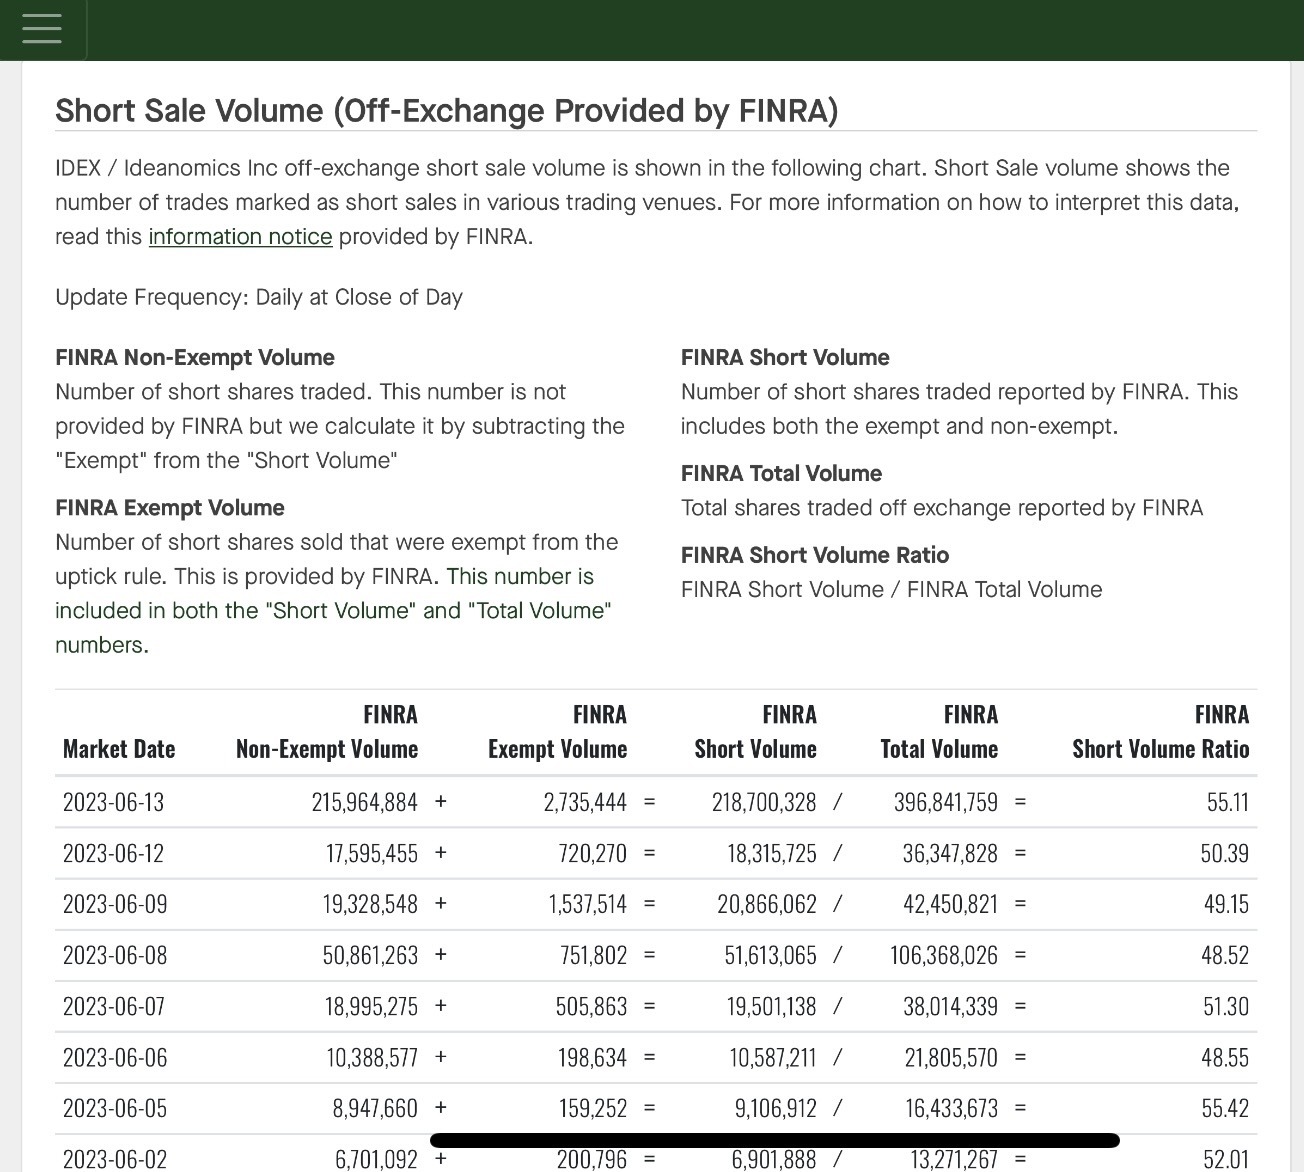The height and width of the screenshot is (1172, 1304).
Task: Click total volume value 38,014,339
Action: (x=951, y=1007)
